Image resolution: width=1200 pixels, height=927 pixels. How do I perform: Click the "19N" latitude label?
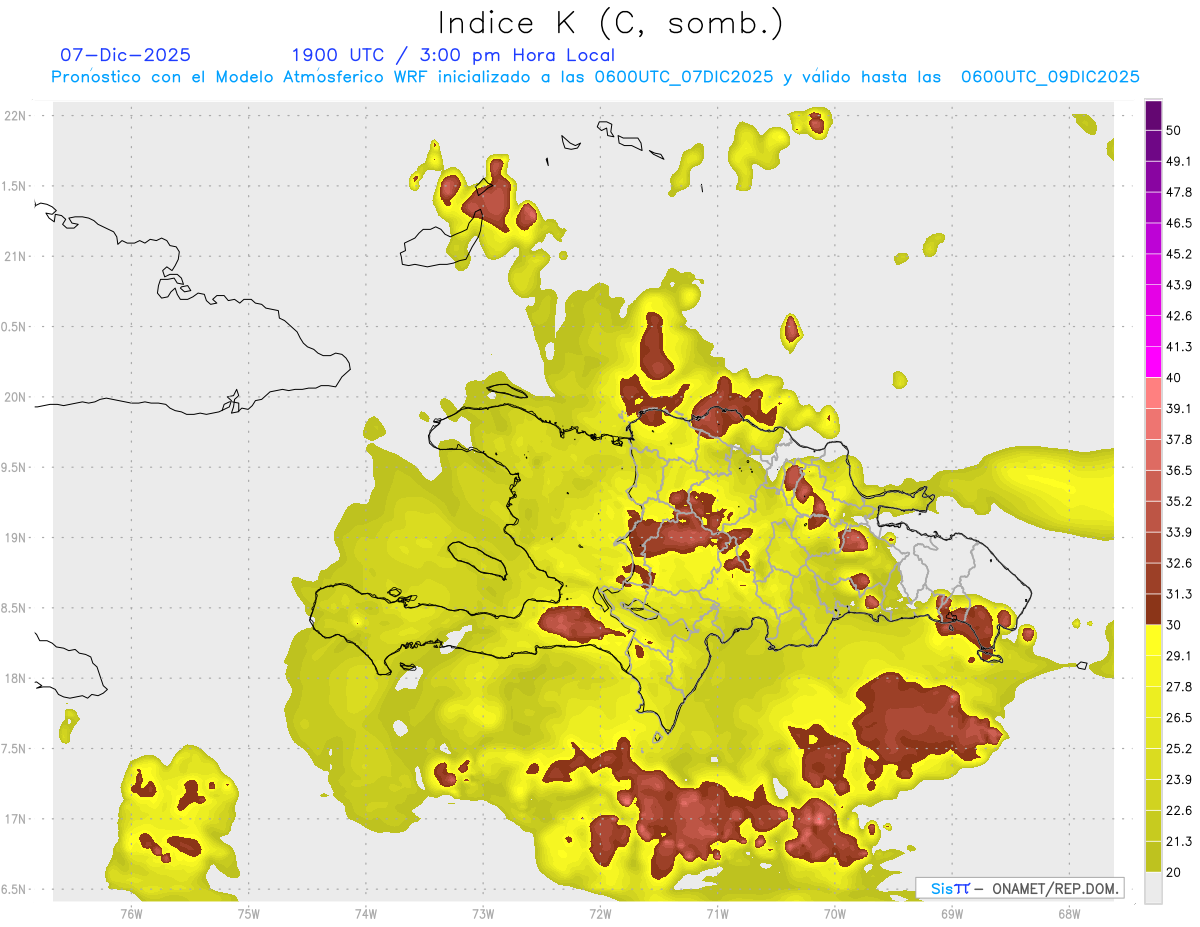17,538
